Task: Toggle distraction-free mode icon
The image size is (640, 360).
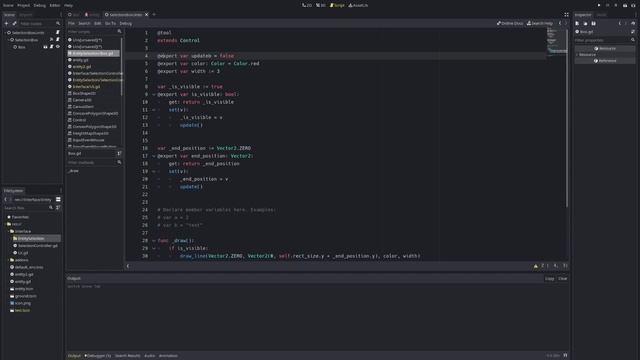Action: (566, 15)
